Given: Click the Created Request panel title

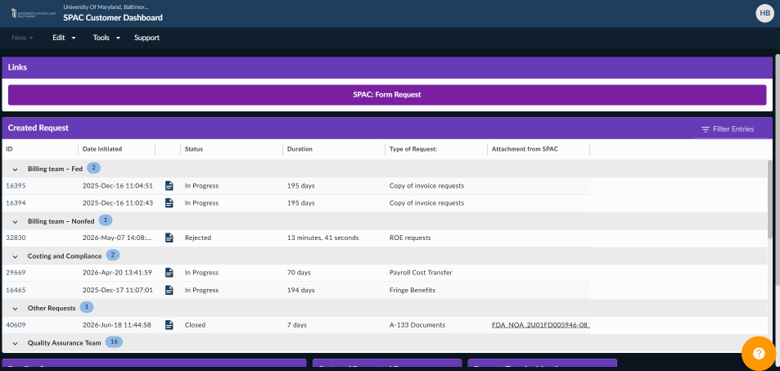Looking at the screenshot, I should tap(38, 128).
